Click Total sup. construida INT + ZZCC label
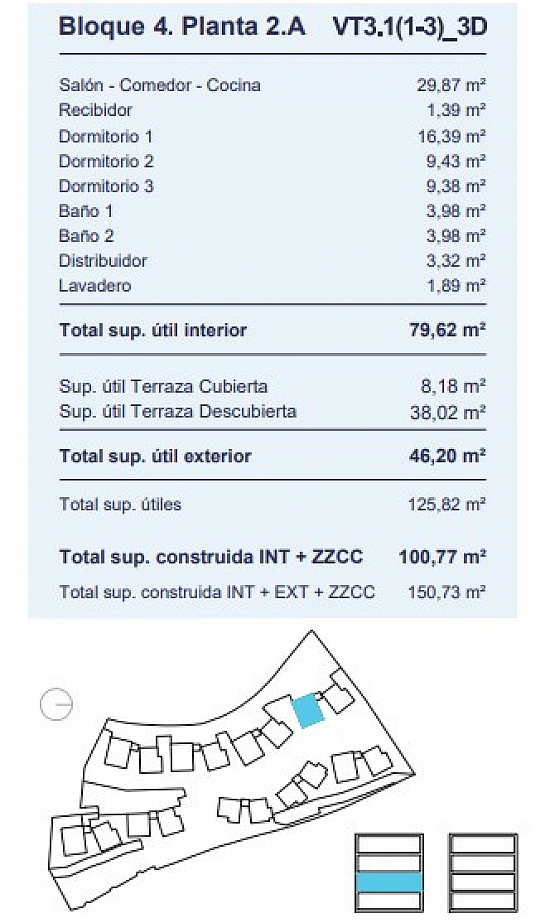Image resolution: width=550 pixels, height=923 pixels. coord(211,557)
